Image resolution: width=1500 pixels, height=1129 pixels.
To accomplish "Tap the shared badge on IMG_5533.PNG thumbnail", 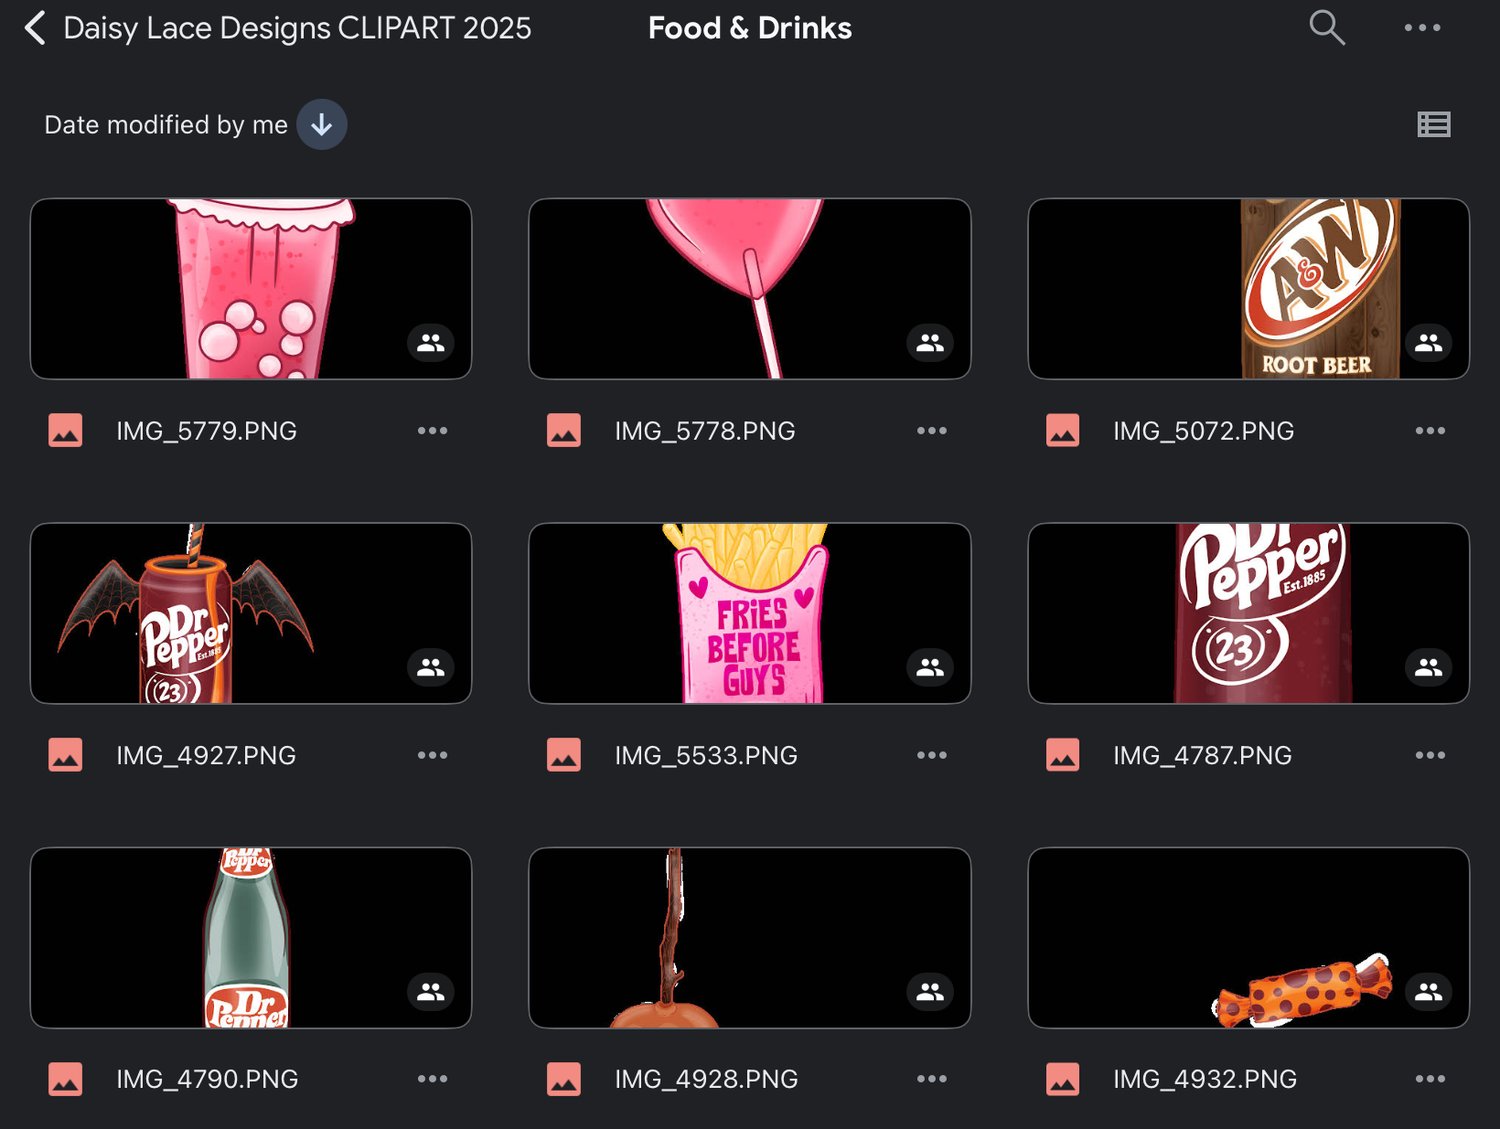I will (x=930, y=667).
